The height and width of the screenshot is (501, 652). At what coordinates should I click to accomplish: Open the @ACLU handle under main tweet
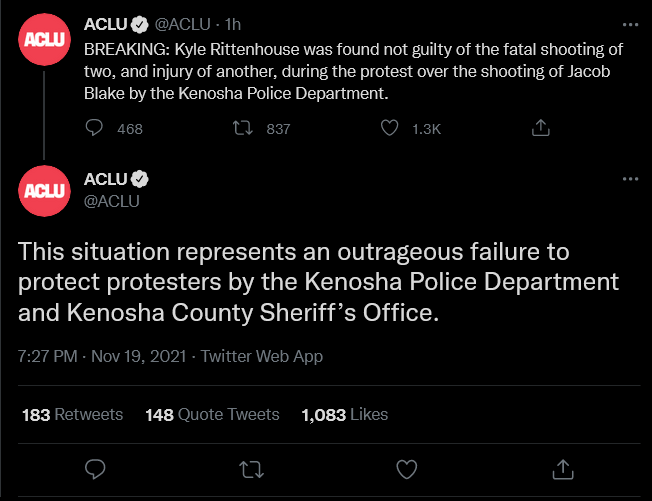coord(111,200)
